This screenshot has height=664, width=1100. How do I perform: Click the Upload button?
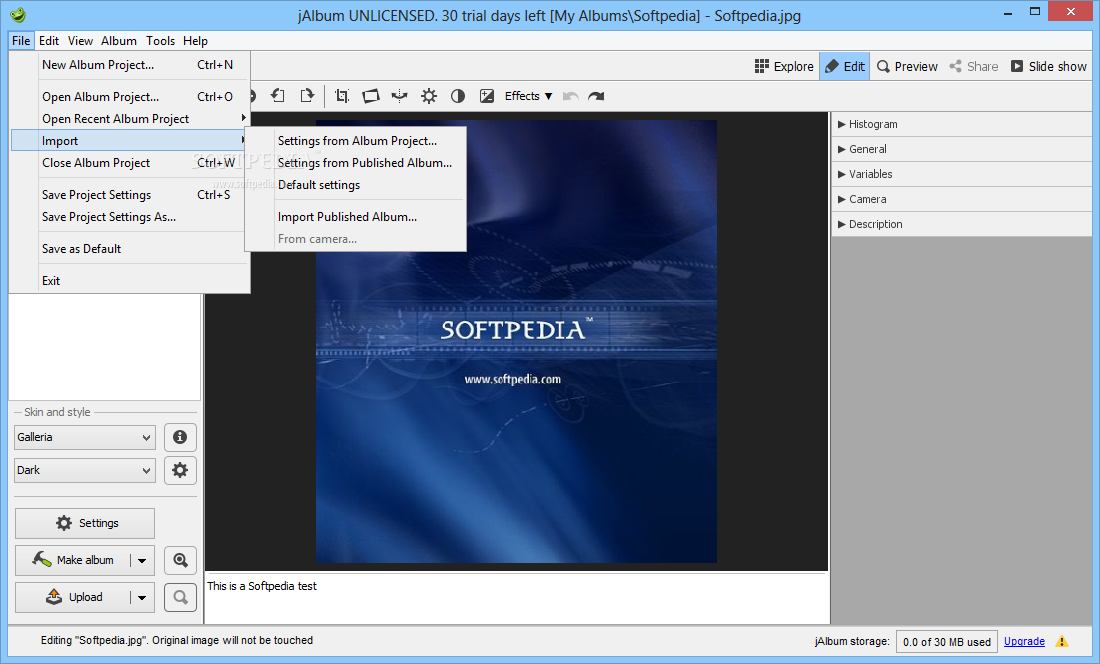coord(73,597)
